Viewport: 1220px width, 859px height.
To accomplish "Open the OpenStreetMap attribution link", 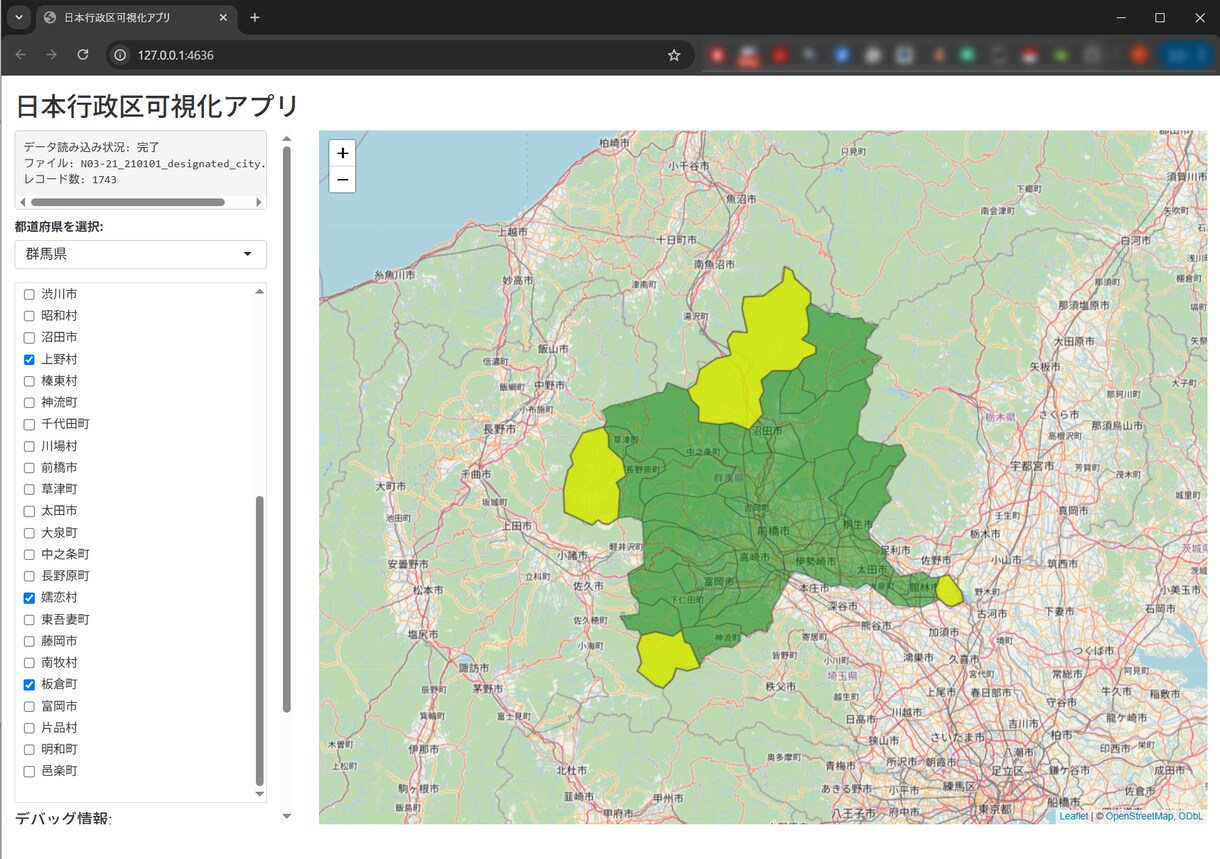I will click(x=1139, y=816).
